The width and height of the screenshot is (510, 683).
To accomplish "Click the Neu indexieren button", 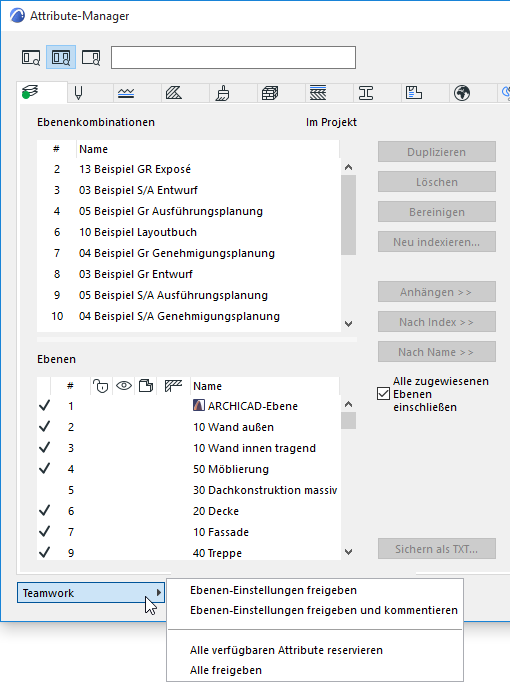I will point(437,242).
